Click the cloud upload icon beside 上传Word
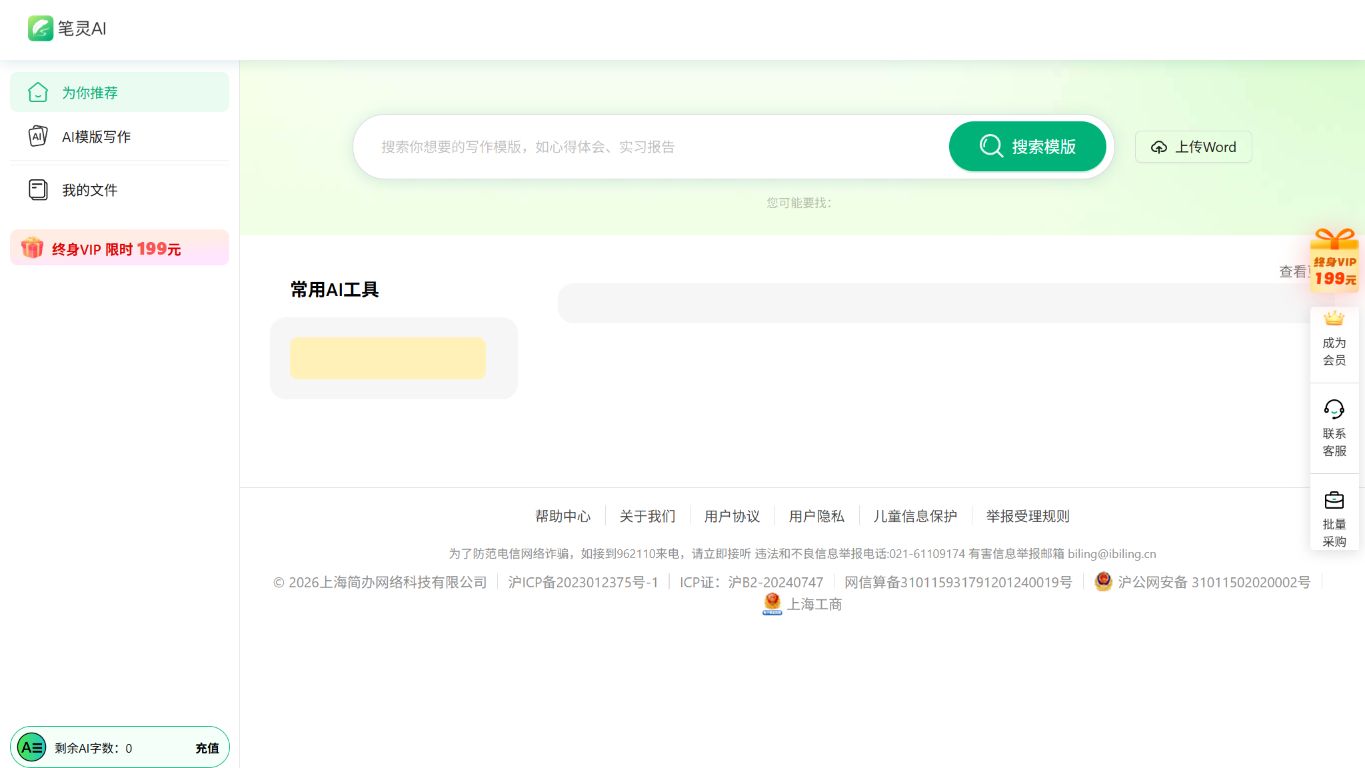This screenshot has width=1365, height=768. [x=1159, y=147]
